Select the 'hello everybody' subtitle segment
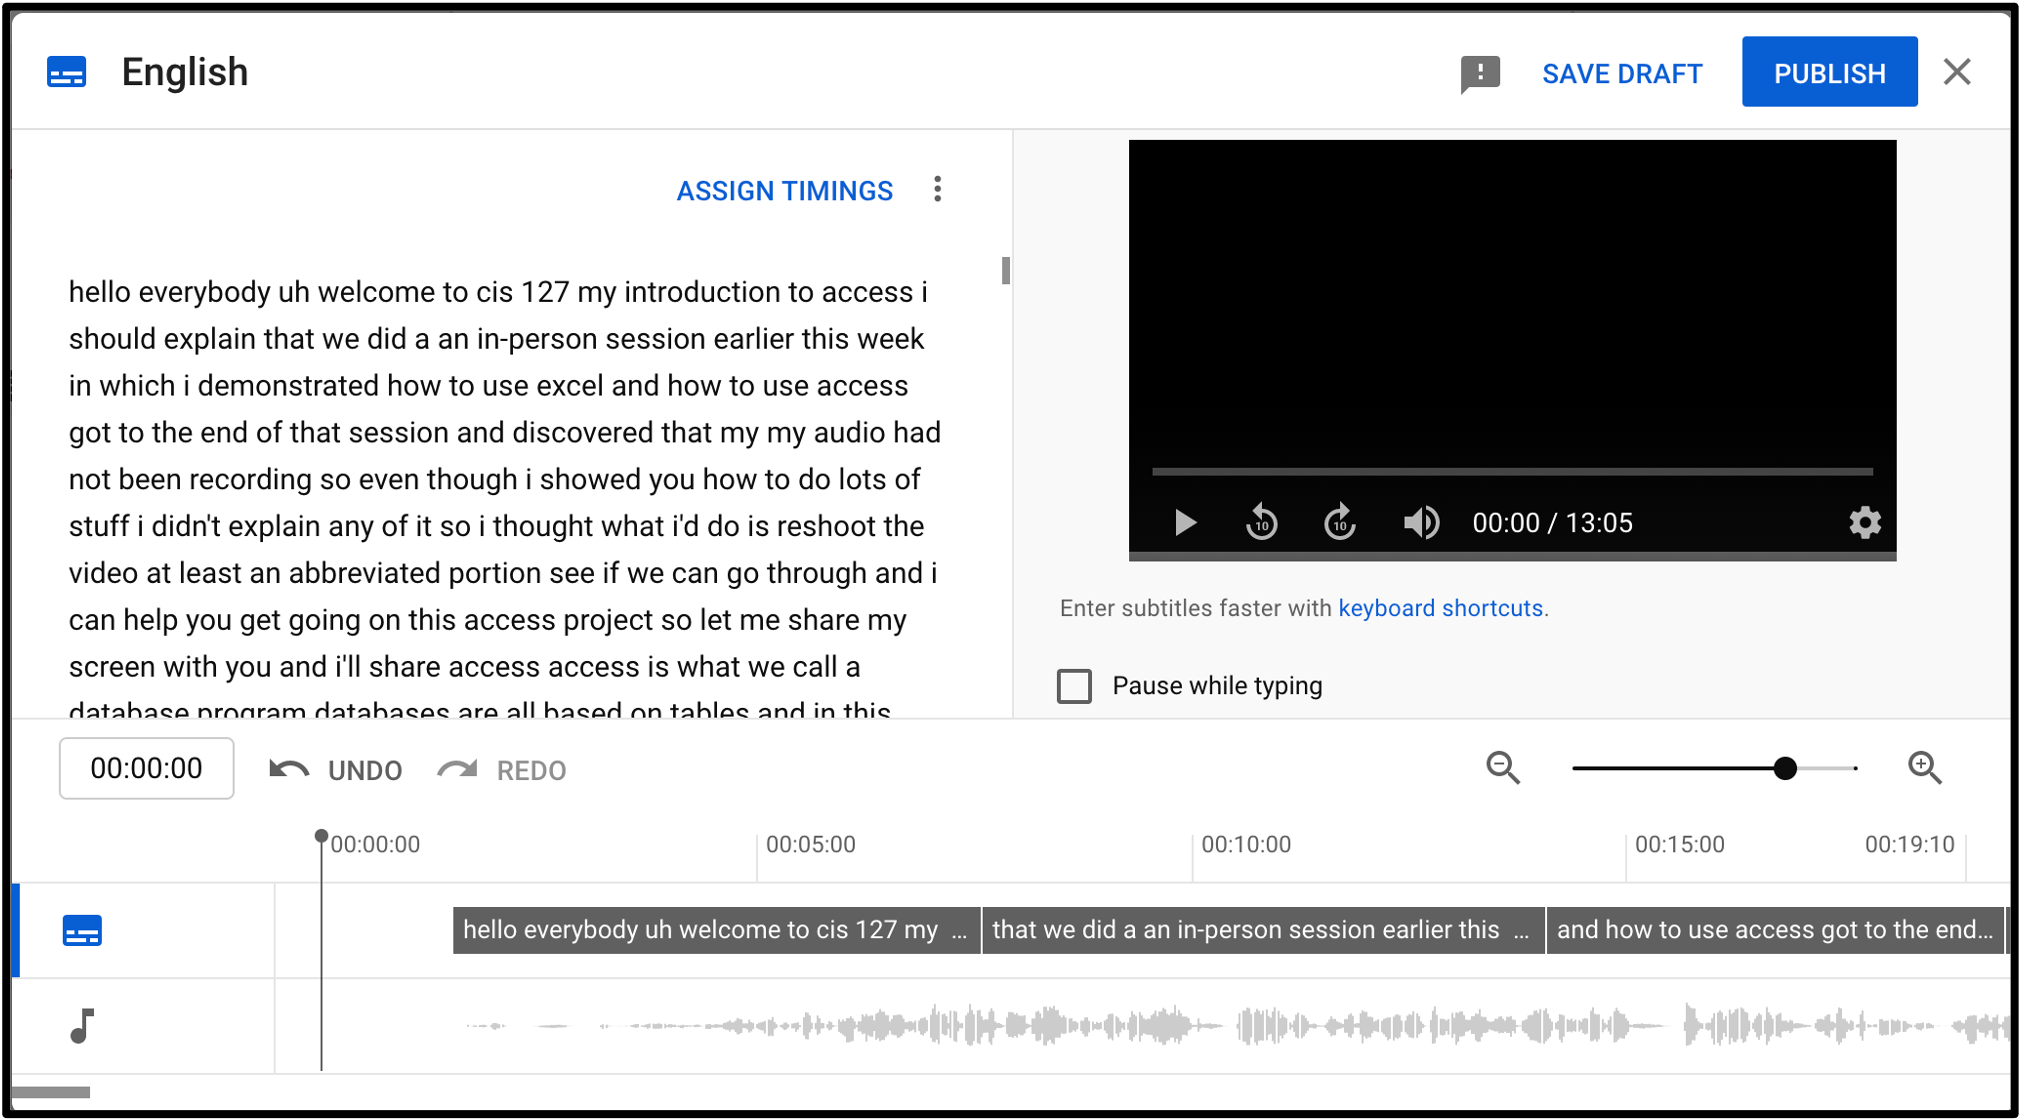2020x1120 pixels. click(x=716, y=930)
